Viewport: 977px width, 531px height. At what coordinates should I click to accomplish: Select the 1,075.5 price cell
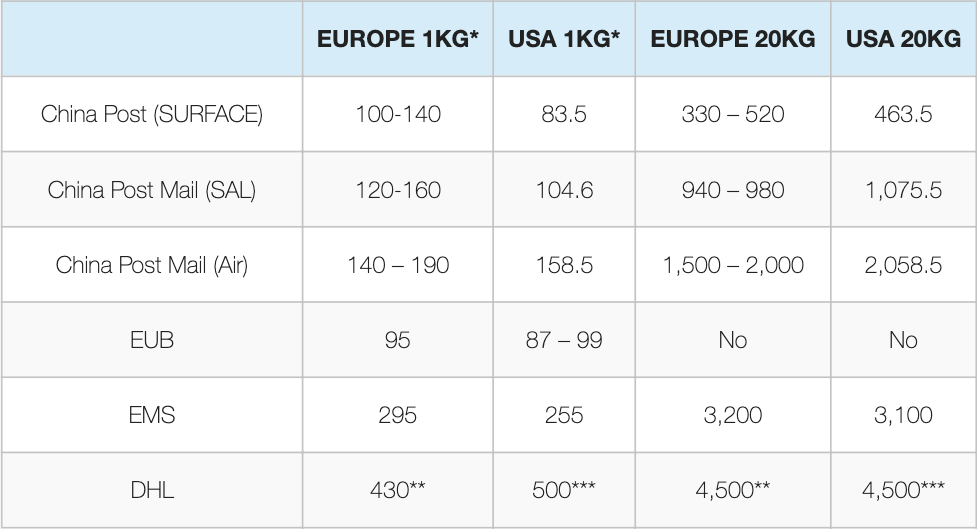pyautogui.click(x=903, y=190)
